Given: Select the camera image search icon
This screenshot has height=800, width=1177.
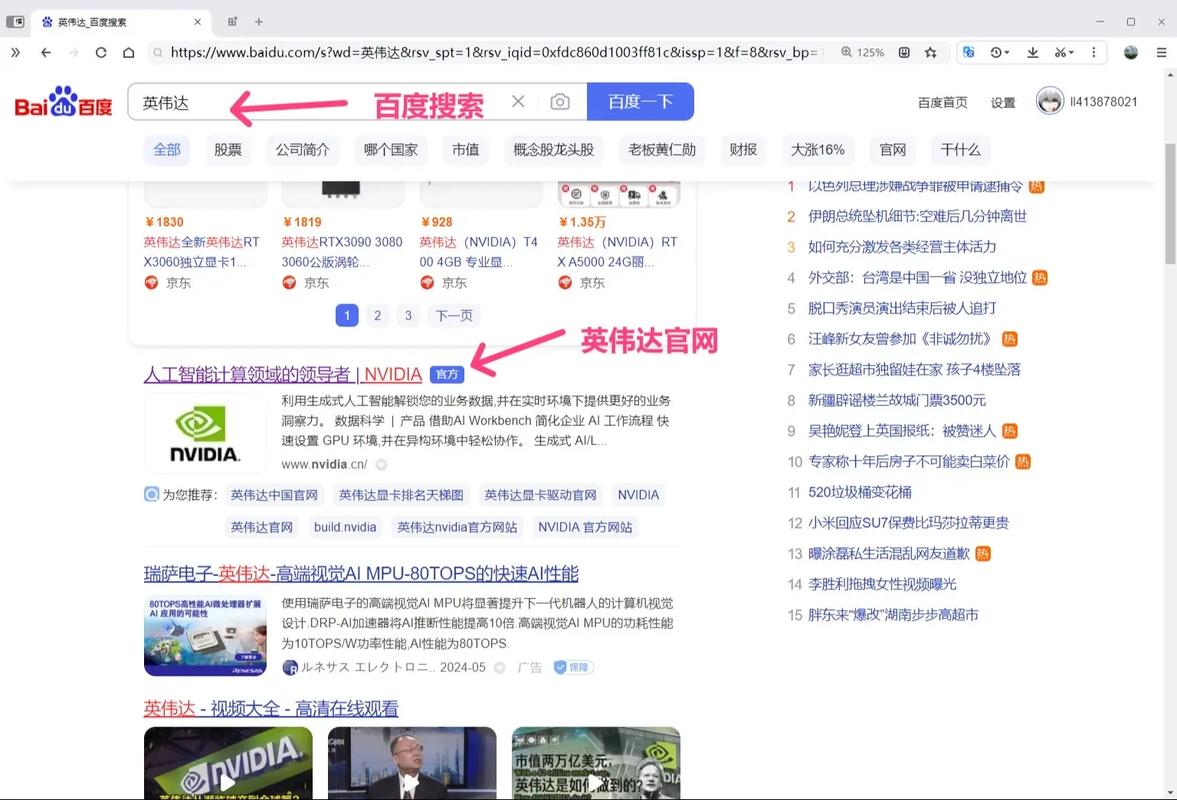Looking at the screenshot, I should [x=559, y=101].
